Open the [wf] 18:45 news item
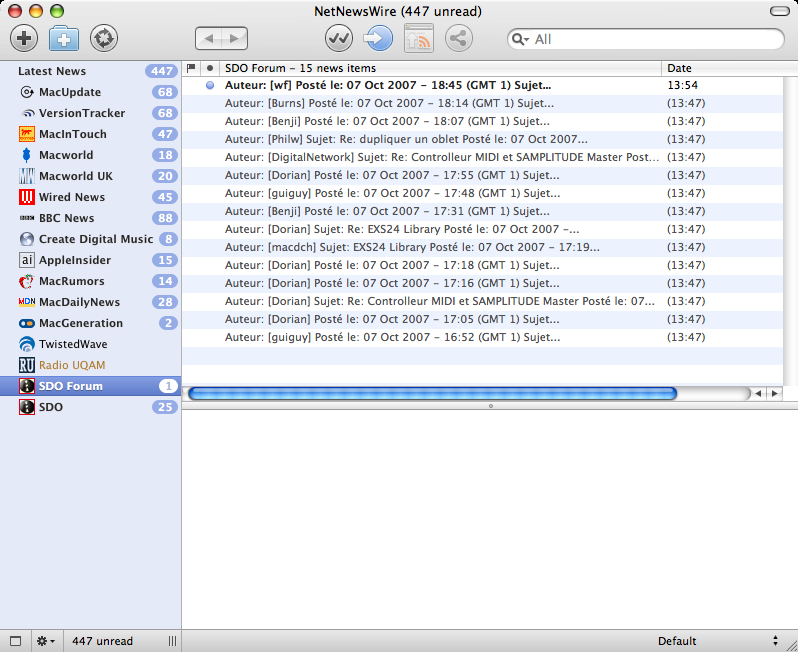798x652 pixels. tap(482, 86)
